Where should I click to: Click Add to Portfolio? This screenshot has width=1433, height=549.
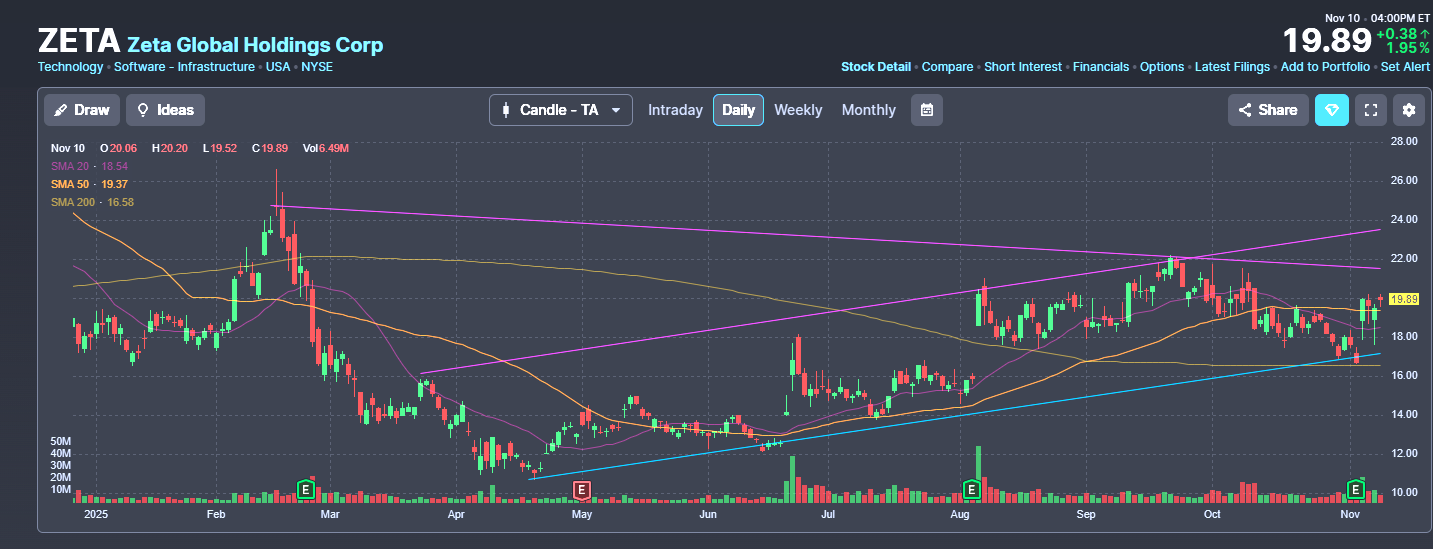click(1325, 67)
